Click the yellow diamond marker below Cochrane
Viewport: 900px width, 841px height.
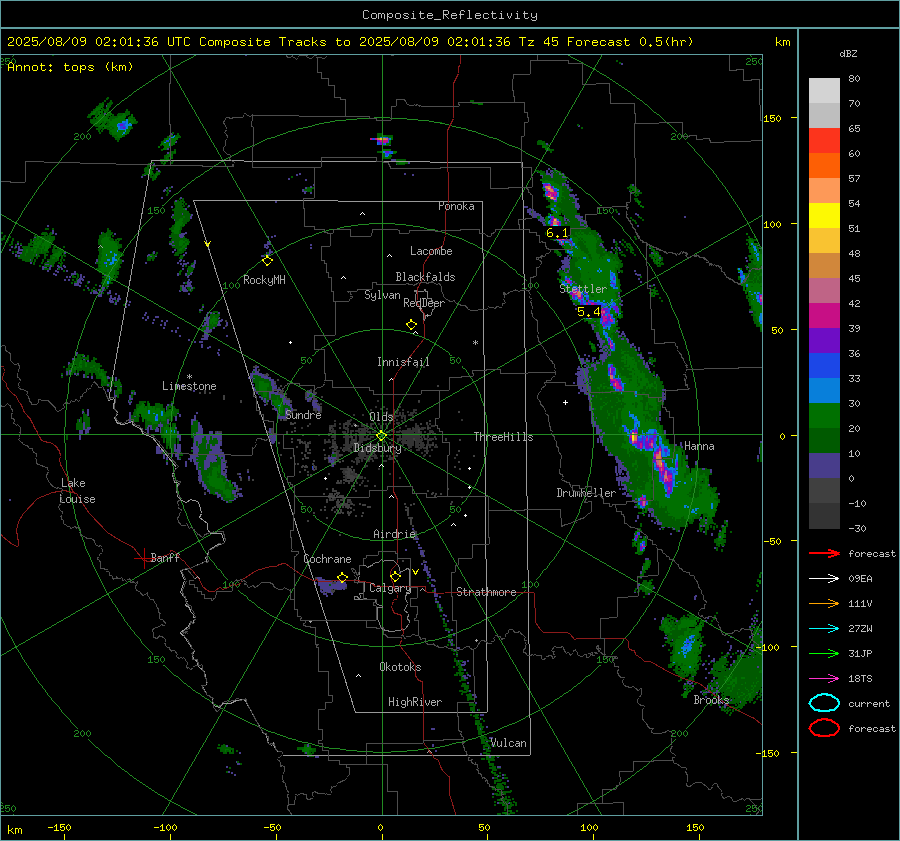click(x=342, y=577)
